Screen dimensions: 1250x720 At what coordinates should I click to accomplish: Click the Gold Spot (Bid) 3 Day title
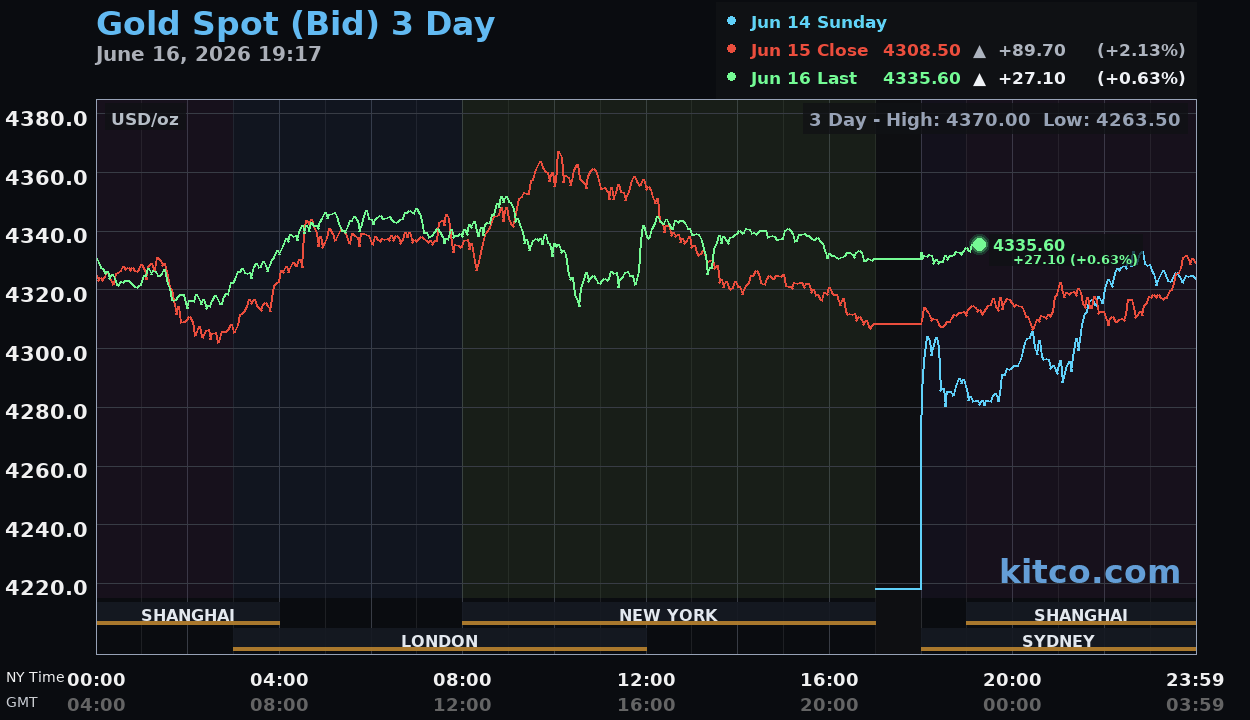click(295, 23)
